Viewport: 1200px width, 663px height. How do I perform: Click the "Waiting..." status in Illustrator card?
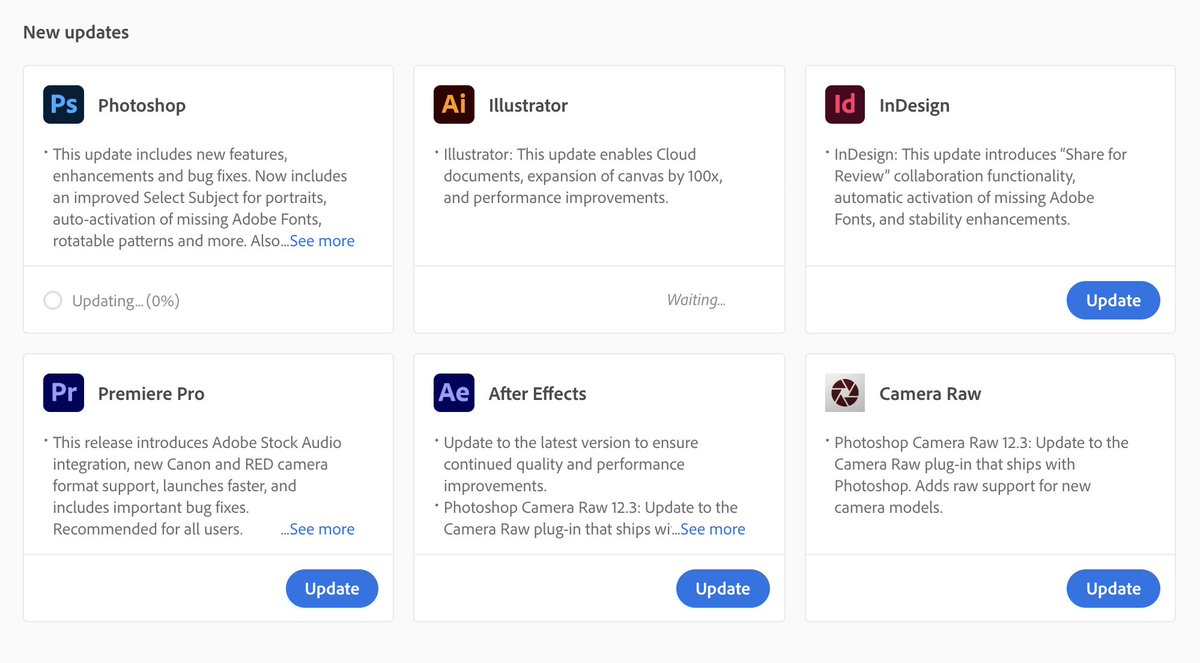[697, 300]
